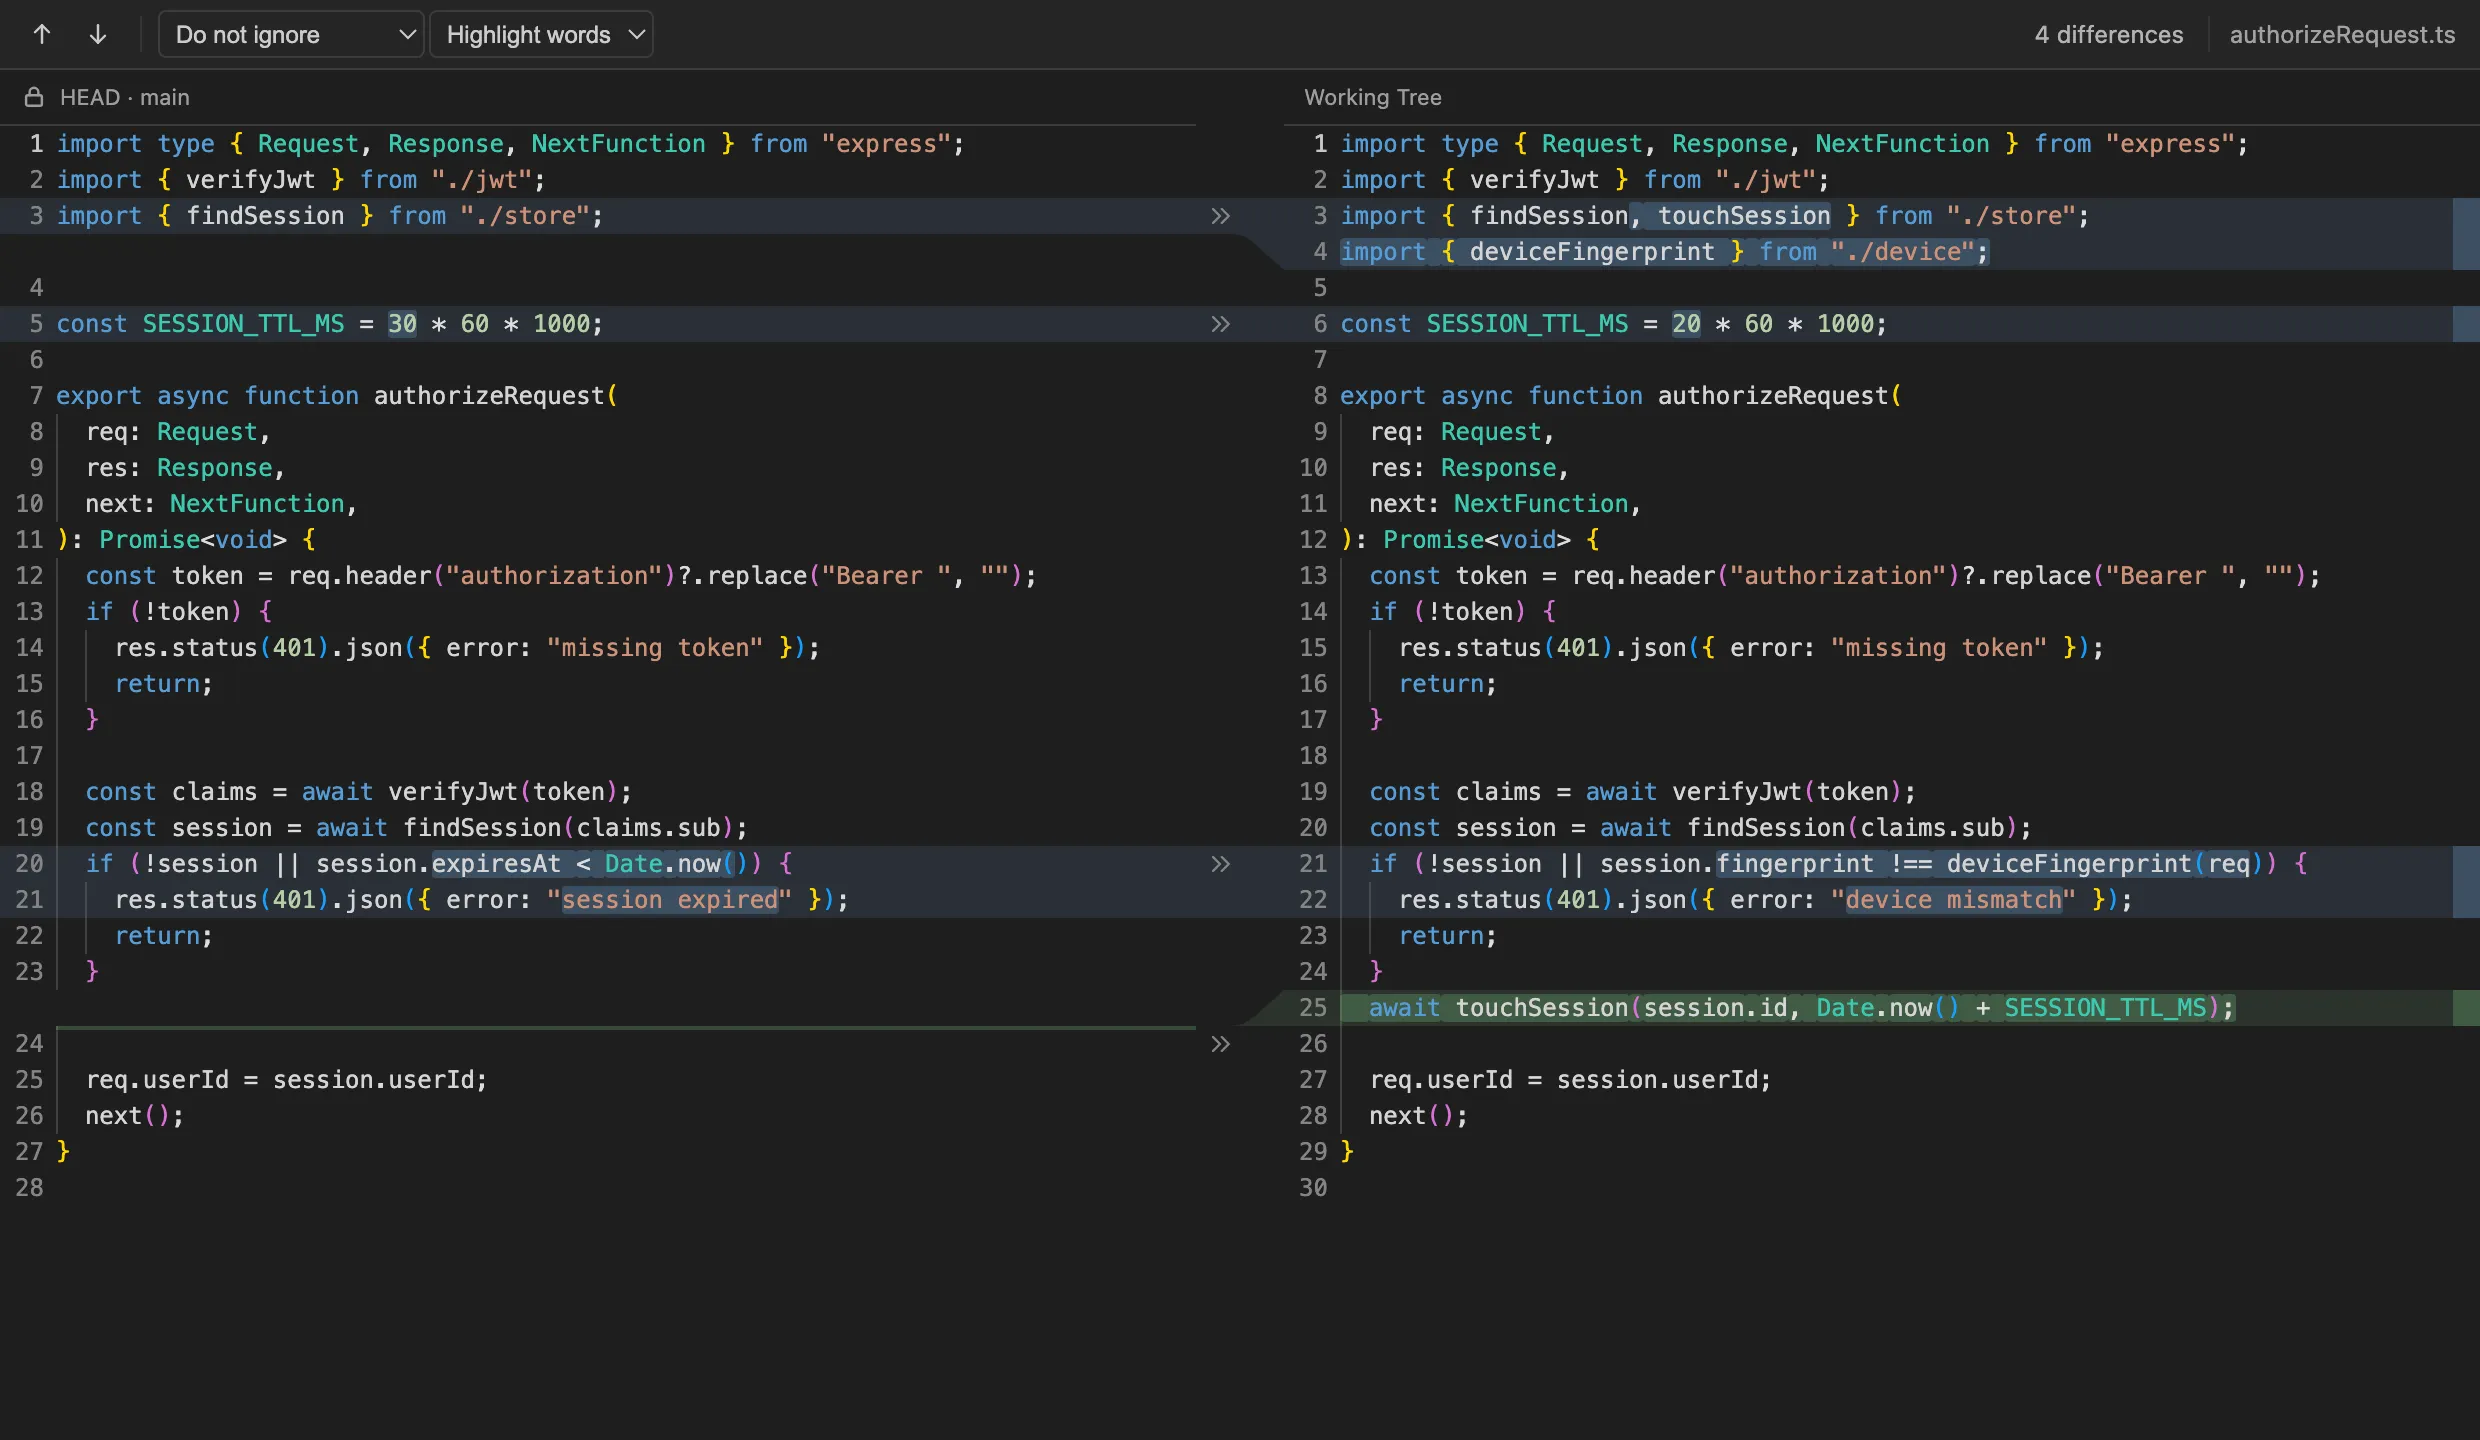Click the highlighted value 20 in right pane
The image size is (2480, 1440).
point(1686,324)
